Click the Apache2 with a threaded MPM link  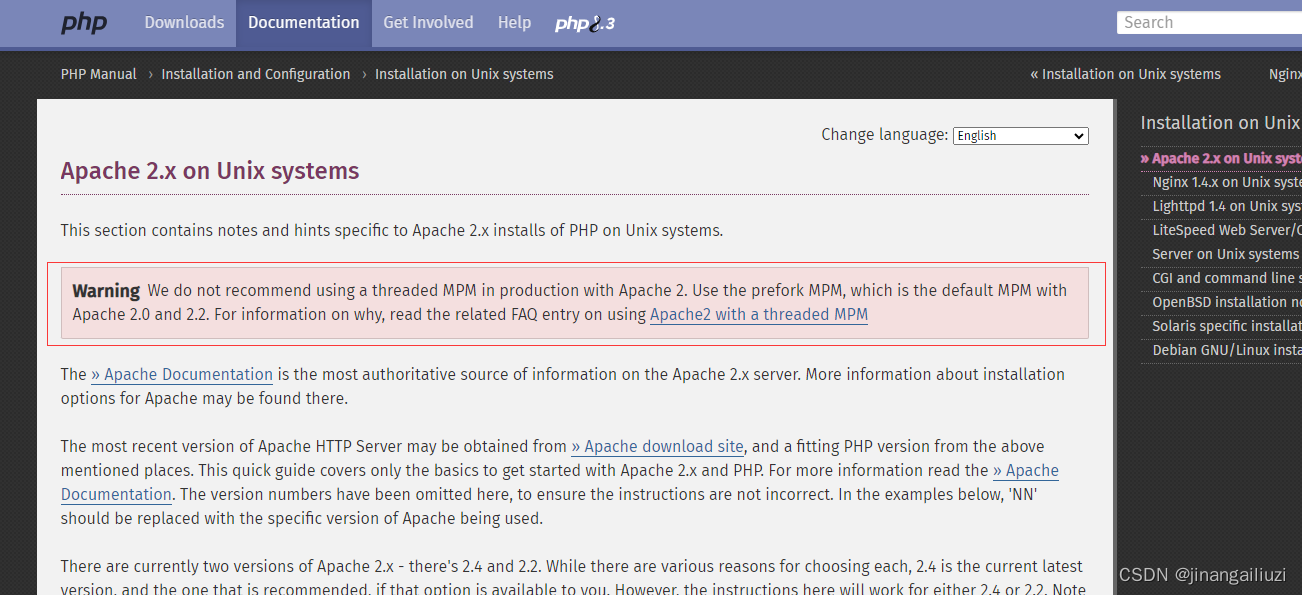point(758,314)
